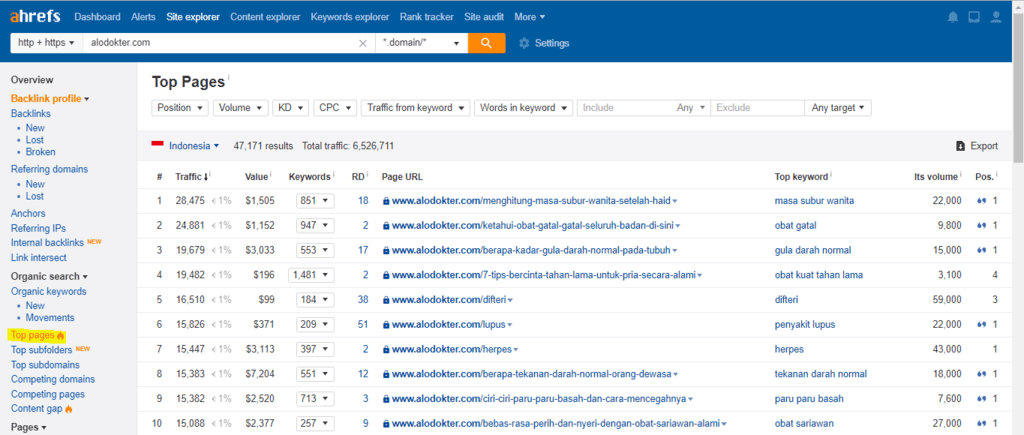This screenshot has width=1024, height=435.
Task: Open Keywords explorer tab
Action: 350,17
